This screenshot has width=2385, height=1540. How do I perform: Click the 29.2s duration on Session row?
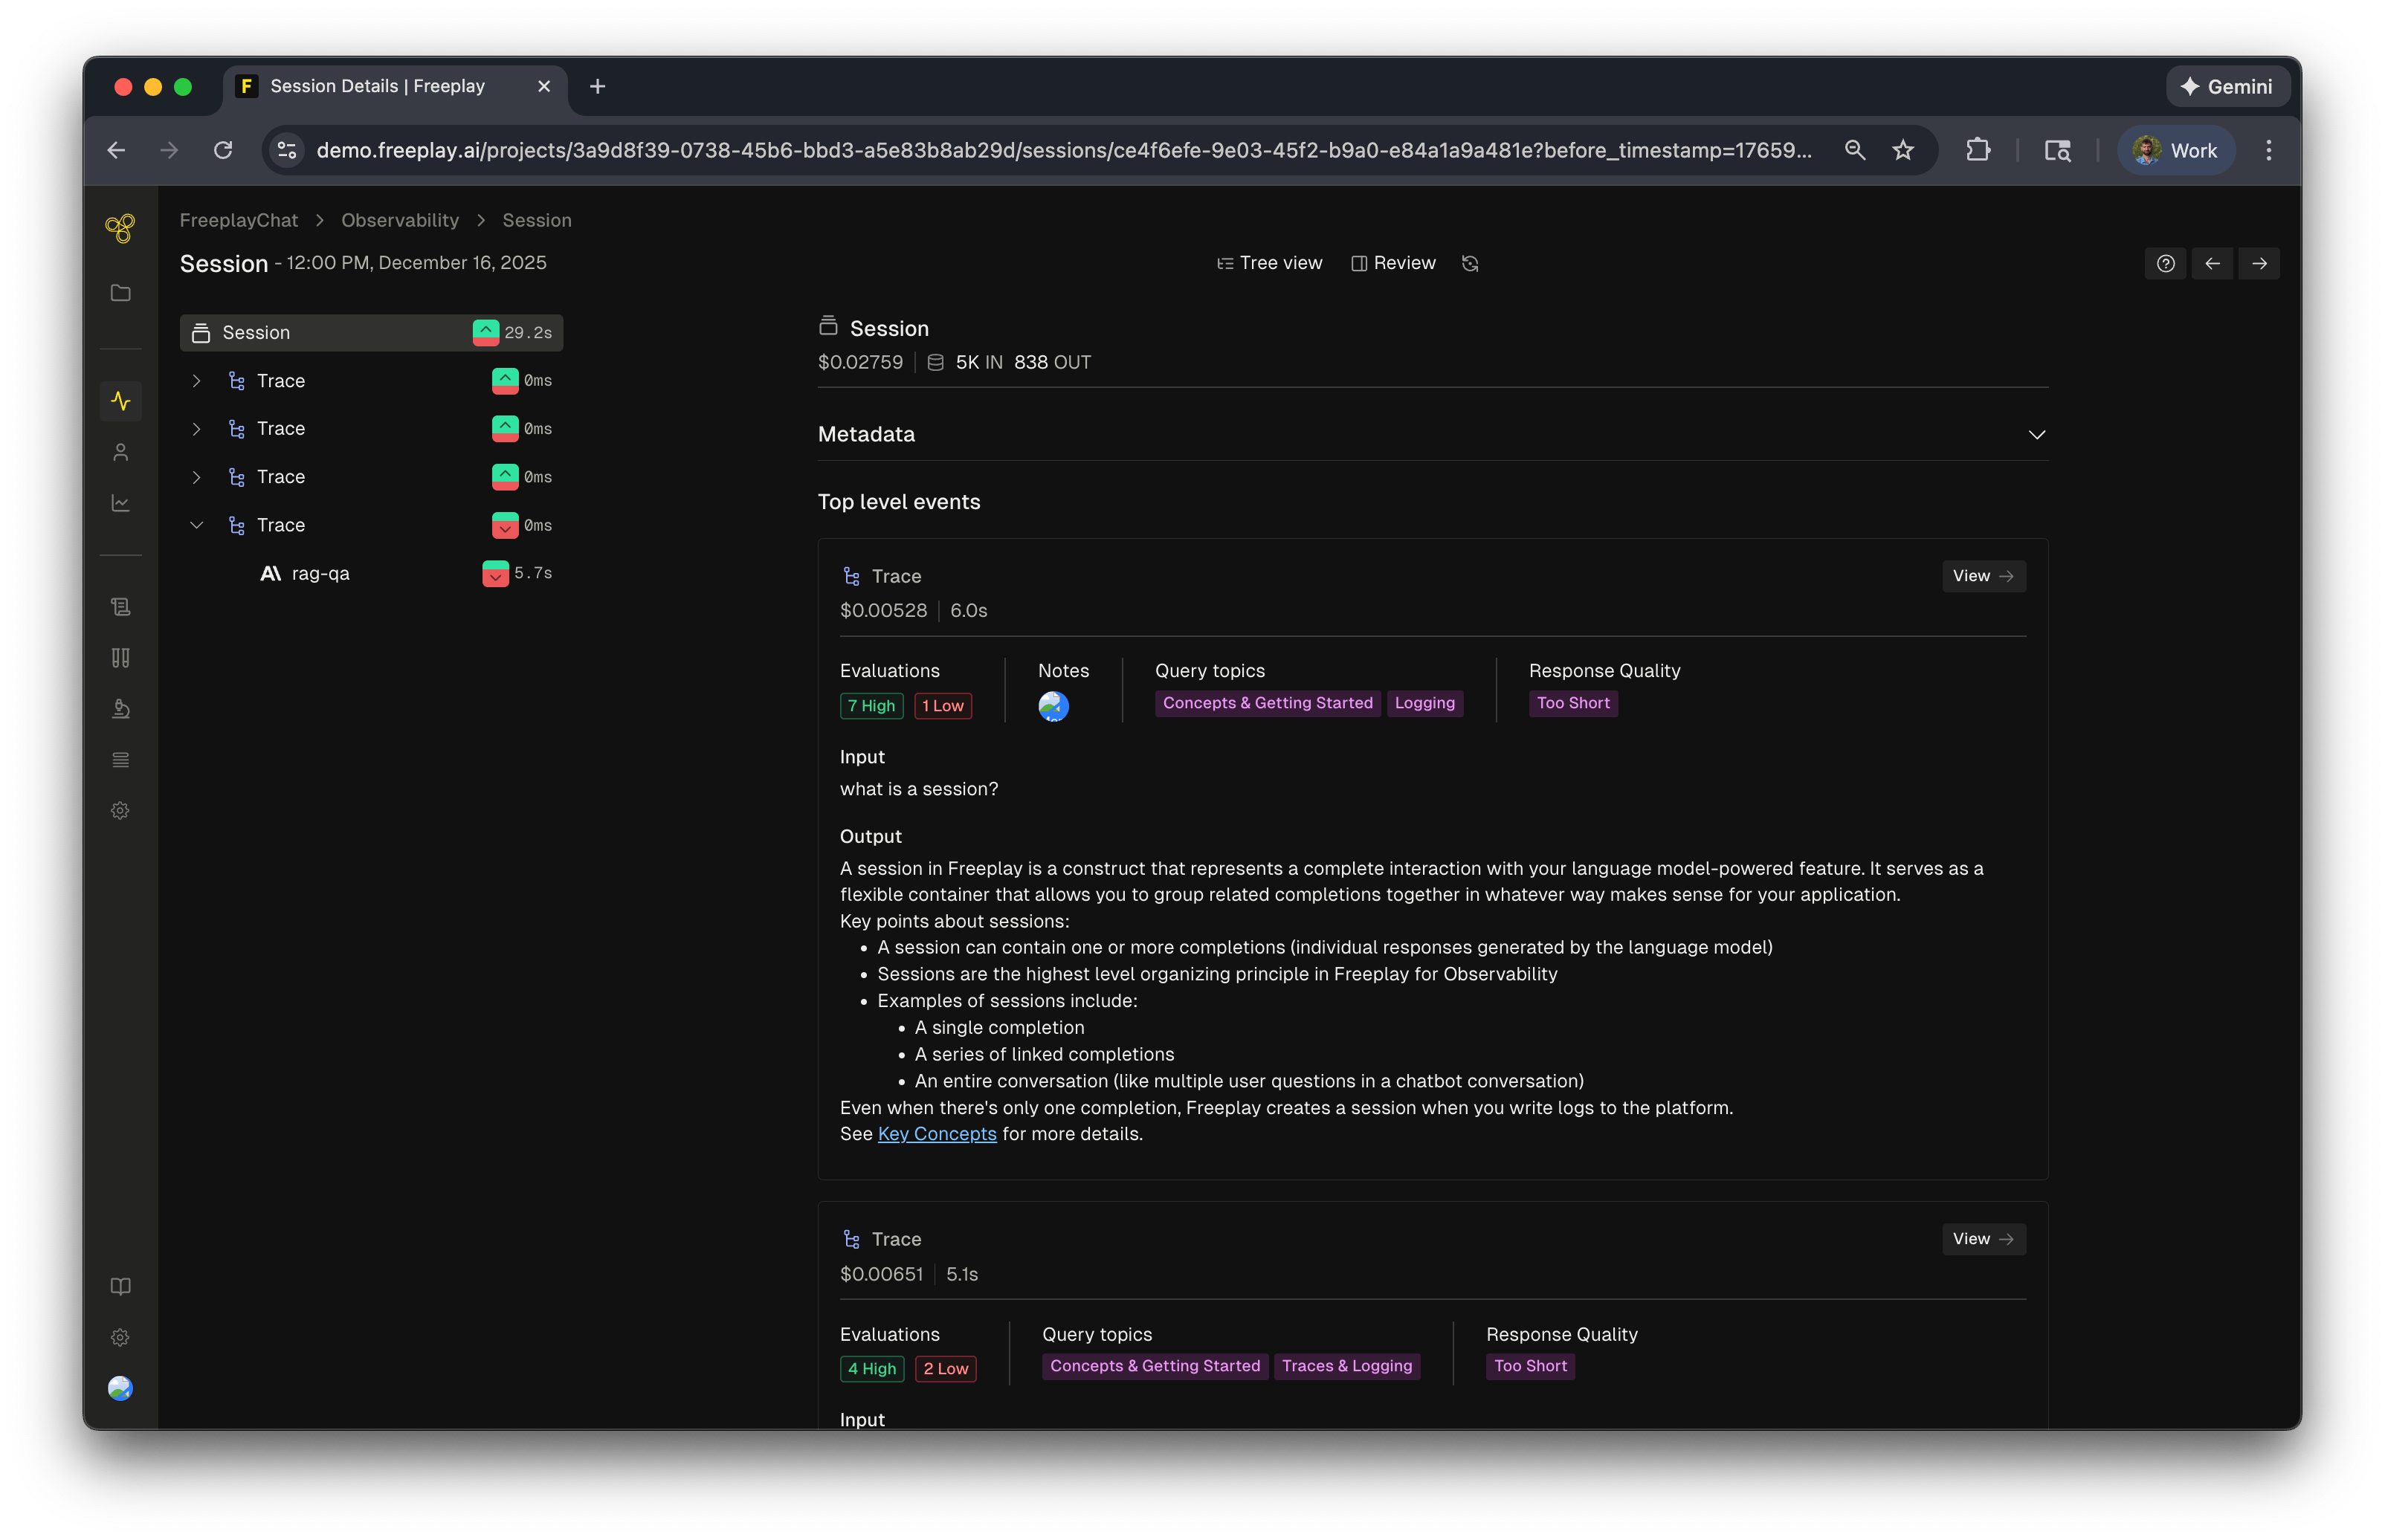pyautogui.click(x=528, y=333)
